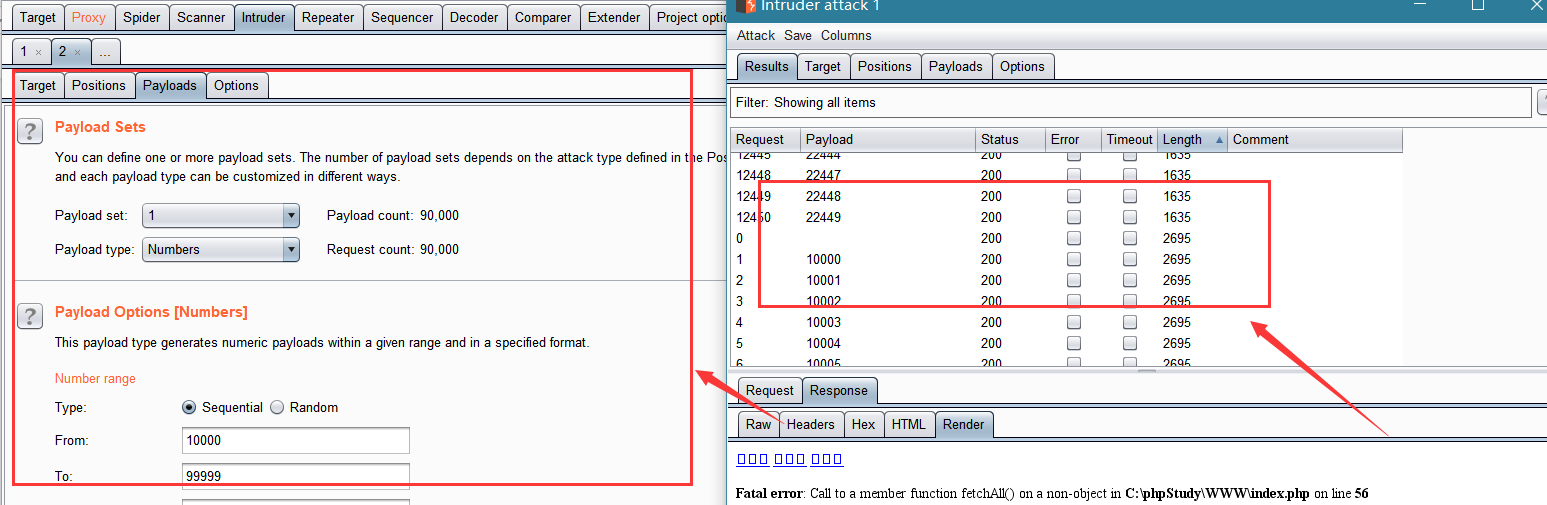Viewport: 1547px width, 505px height.
Task: Sort results by Payload column header
Action: tap(888, 140)
